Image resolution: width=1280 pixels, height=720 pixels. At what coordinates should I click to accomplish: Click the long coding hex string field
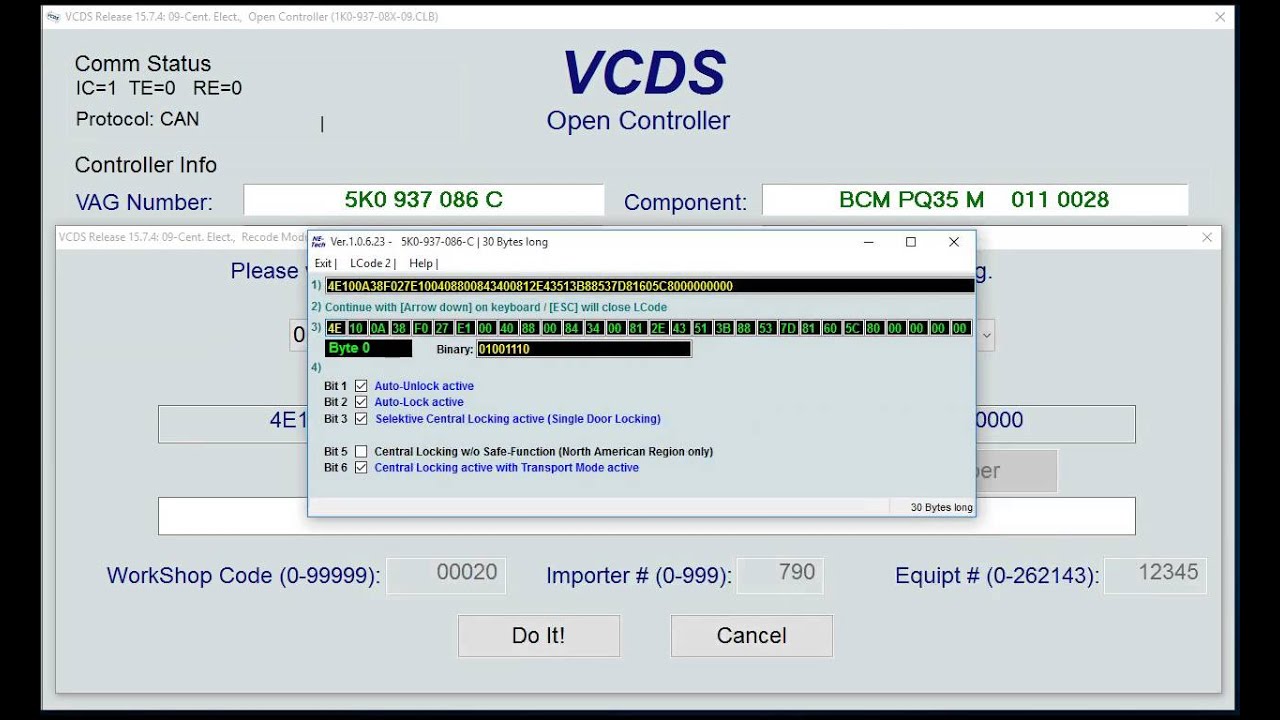(650, 286)
